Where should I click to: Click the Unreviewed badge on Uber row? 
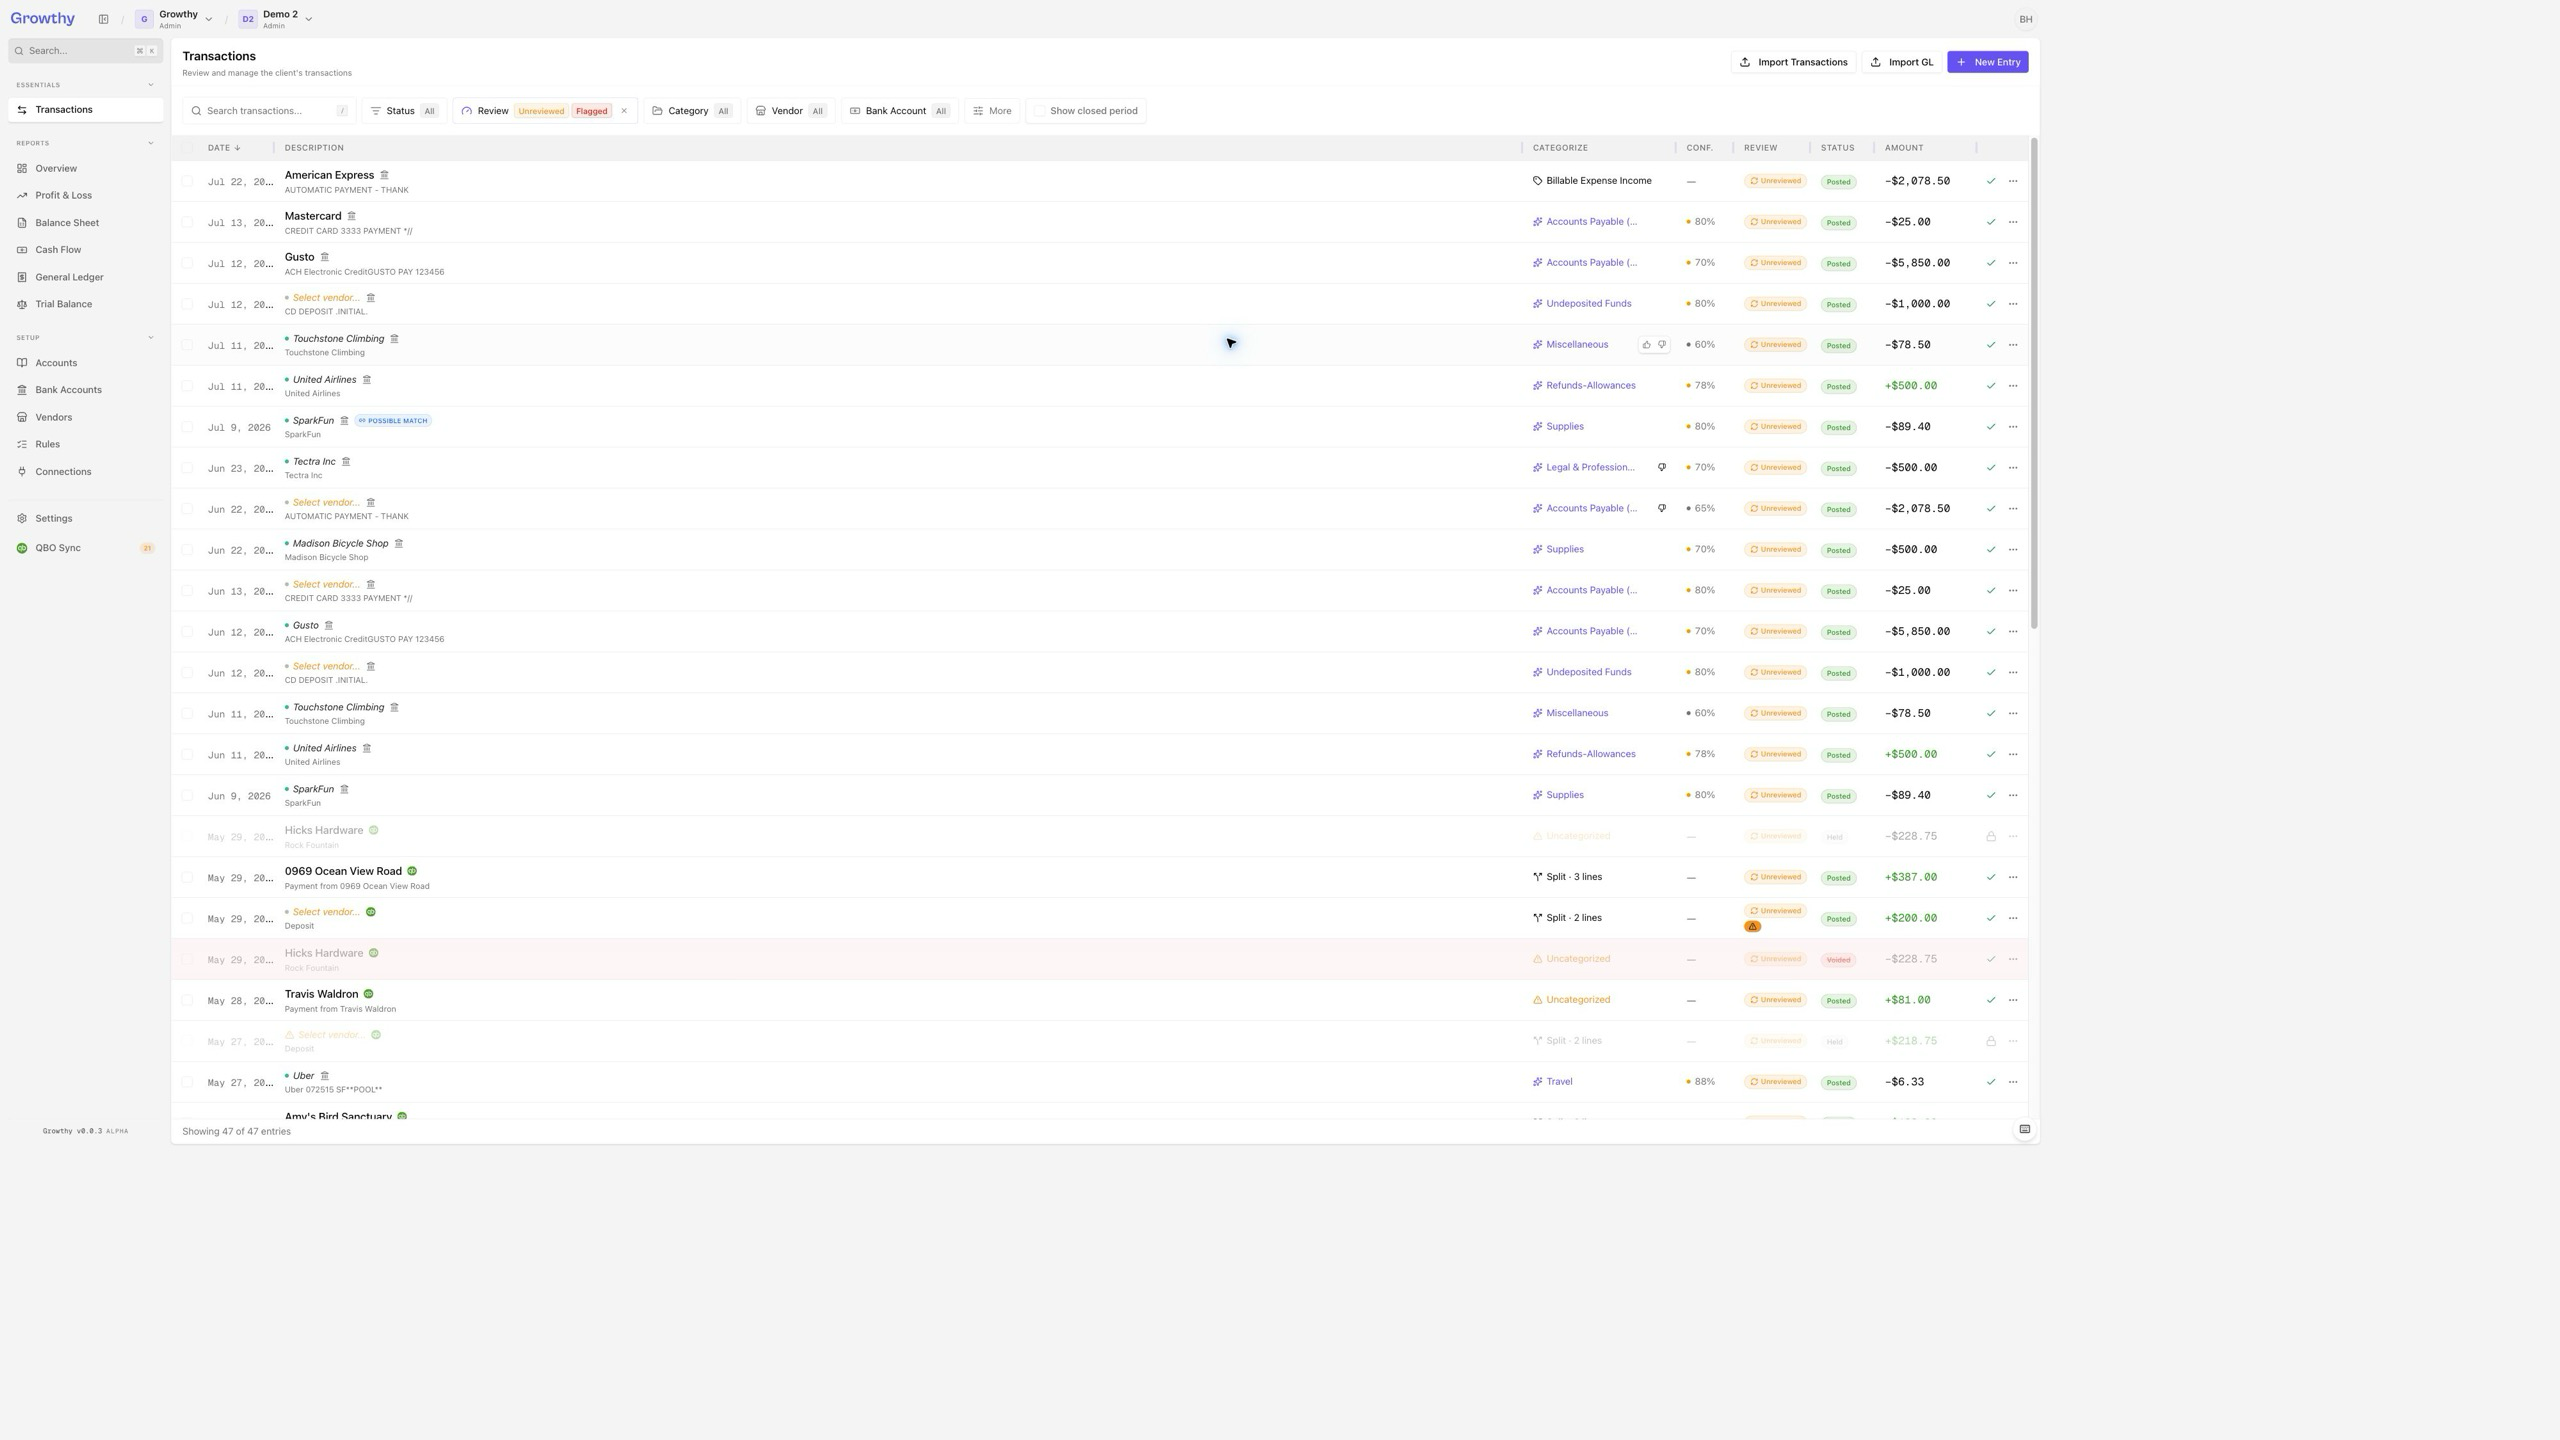click(x=1775, y=1082)
